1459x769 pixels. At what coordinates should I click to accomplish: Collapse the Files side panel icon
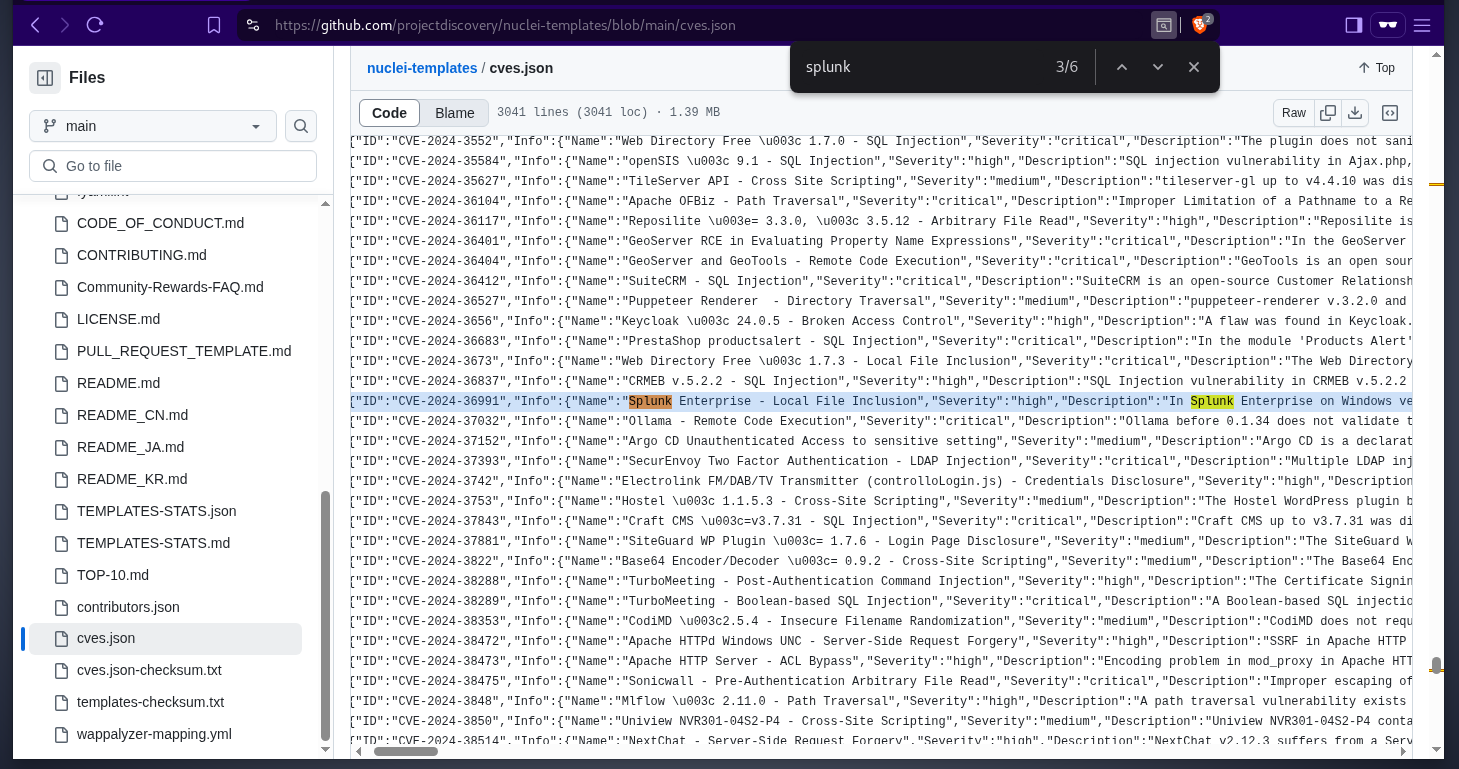(x=44, y=78)
